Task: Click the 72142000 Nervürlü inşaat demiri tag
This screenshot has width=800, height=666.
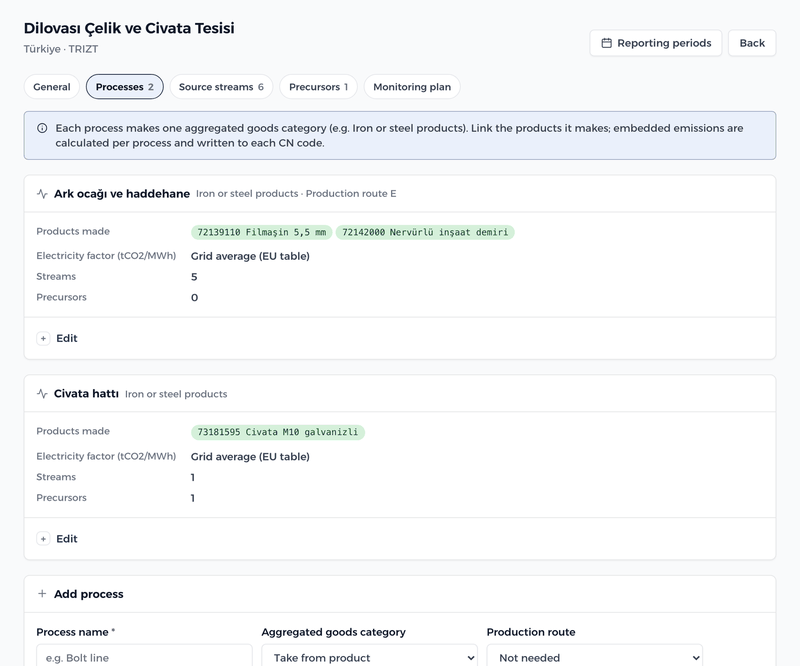Action: coord(425,232)
